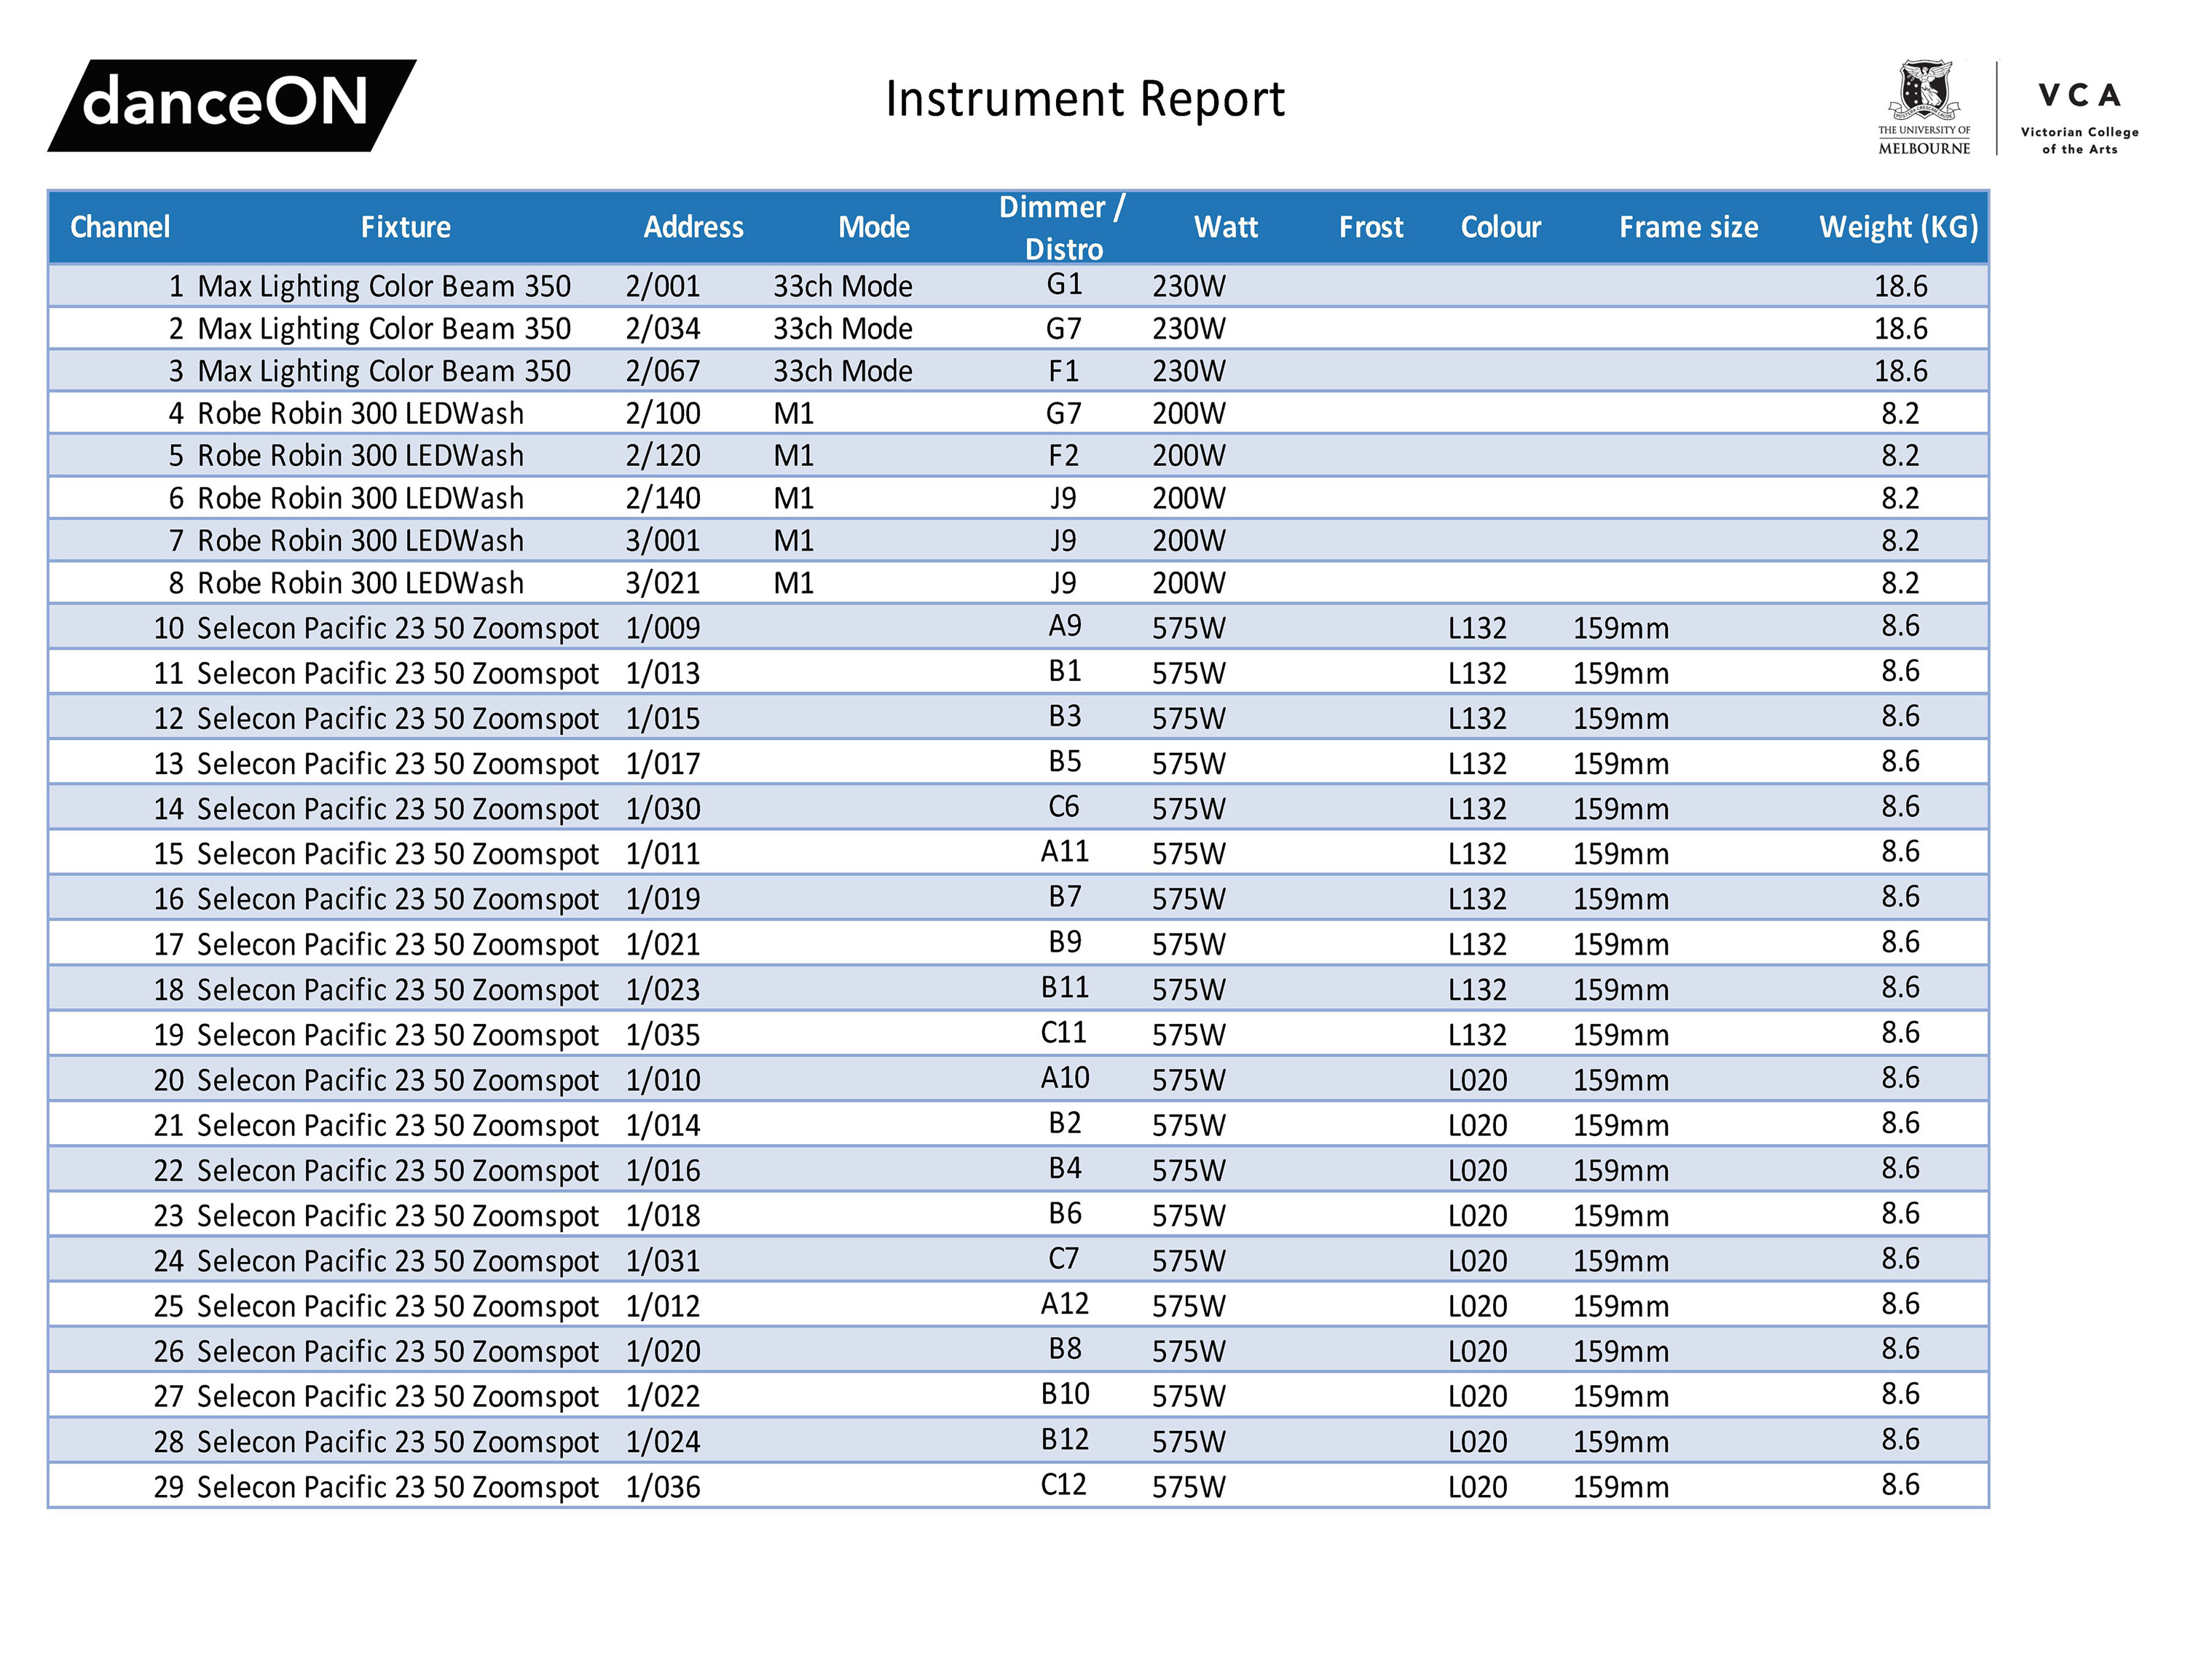Select the Fixture column header
Image resolution: width=2185 pixels, height=1680 pixels.
point(405,227)
